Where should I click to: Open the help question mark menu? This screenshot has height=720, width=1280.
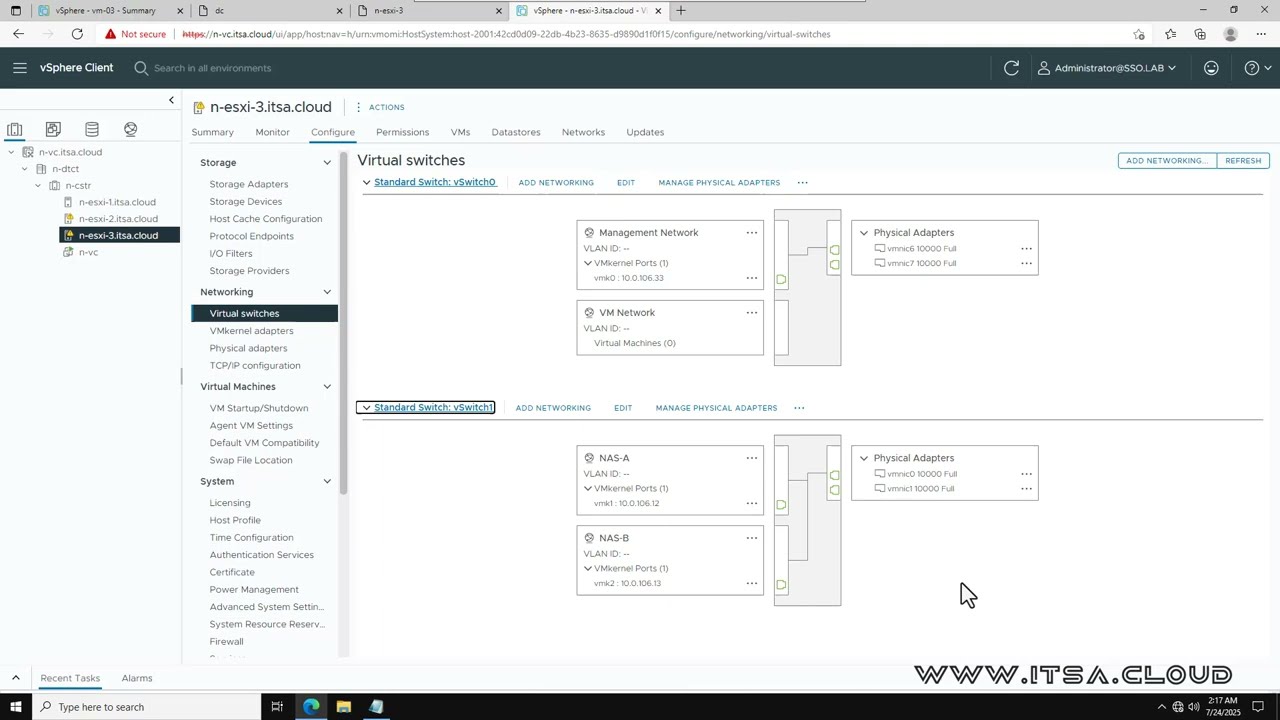click(x=1257, y=68)
